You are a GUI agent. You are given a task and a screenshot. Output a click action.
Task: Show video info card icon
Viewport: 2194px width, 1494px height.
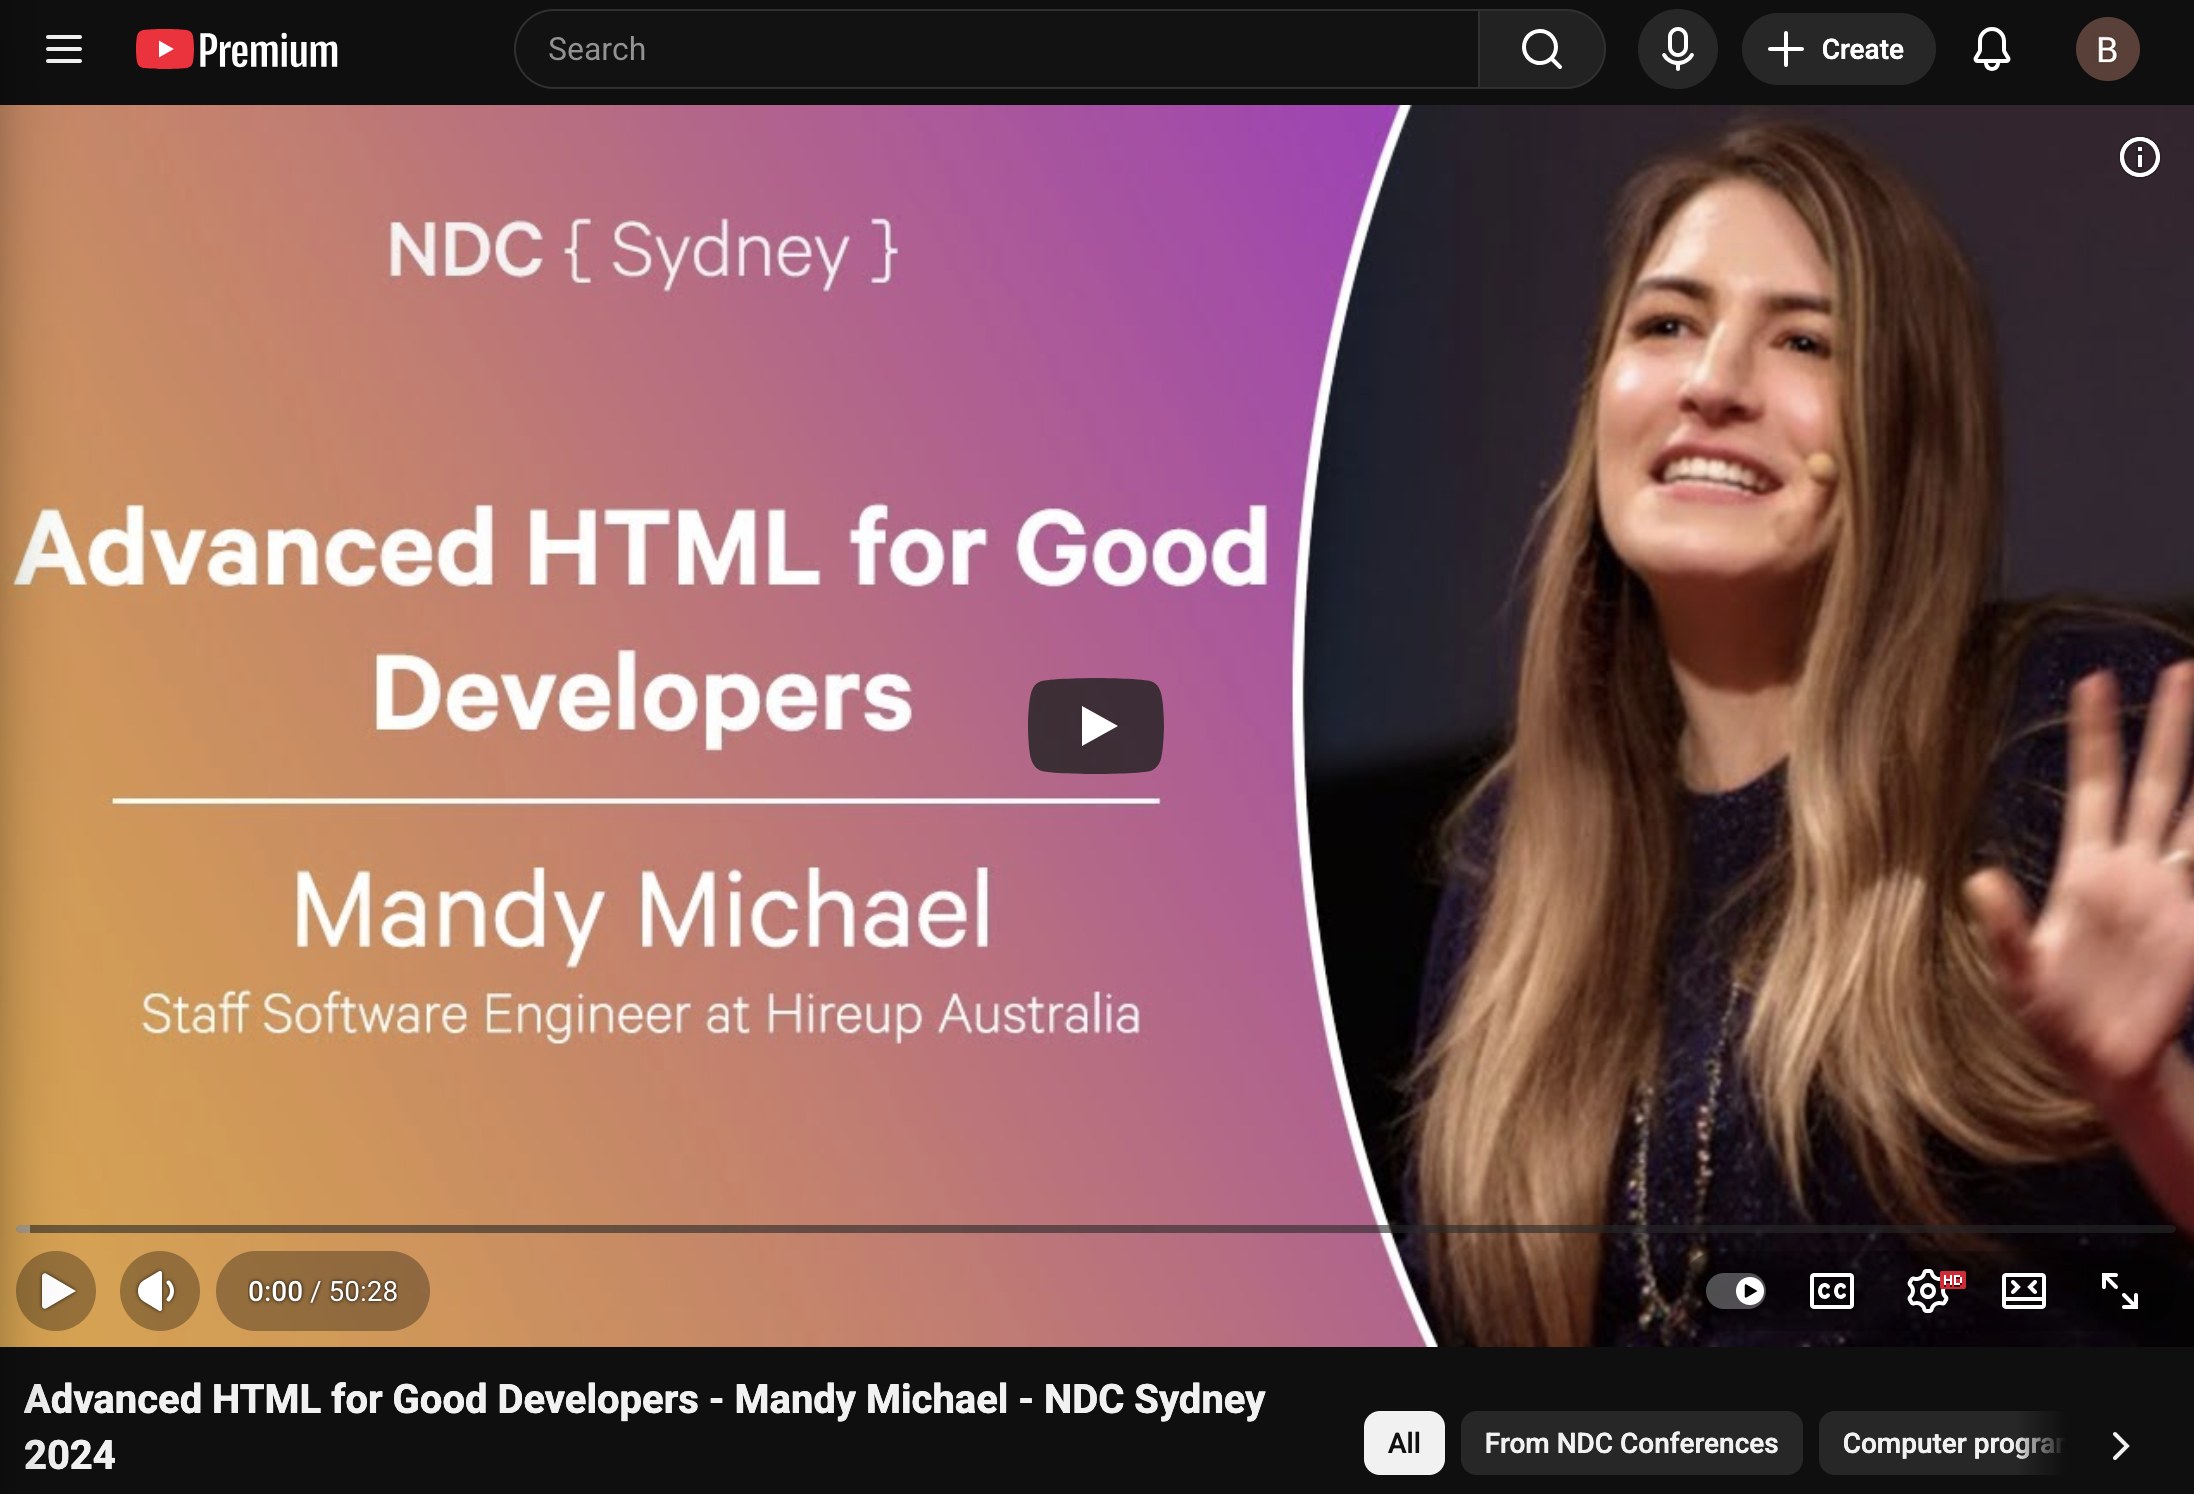(x=2139, y=157)
